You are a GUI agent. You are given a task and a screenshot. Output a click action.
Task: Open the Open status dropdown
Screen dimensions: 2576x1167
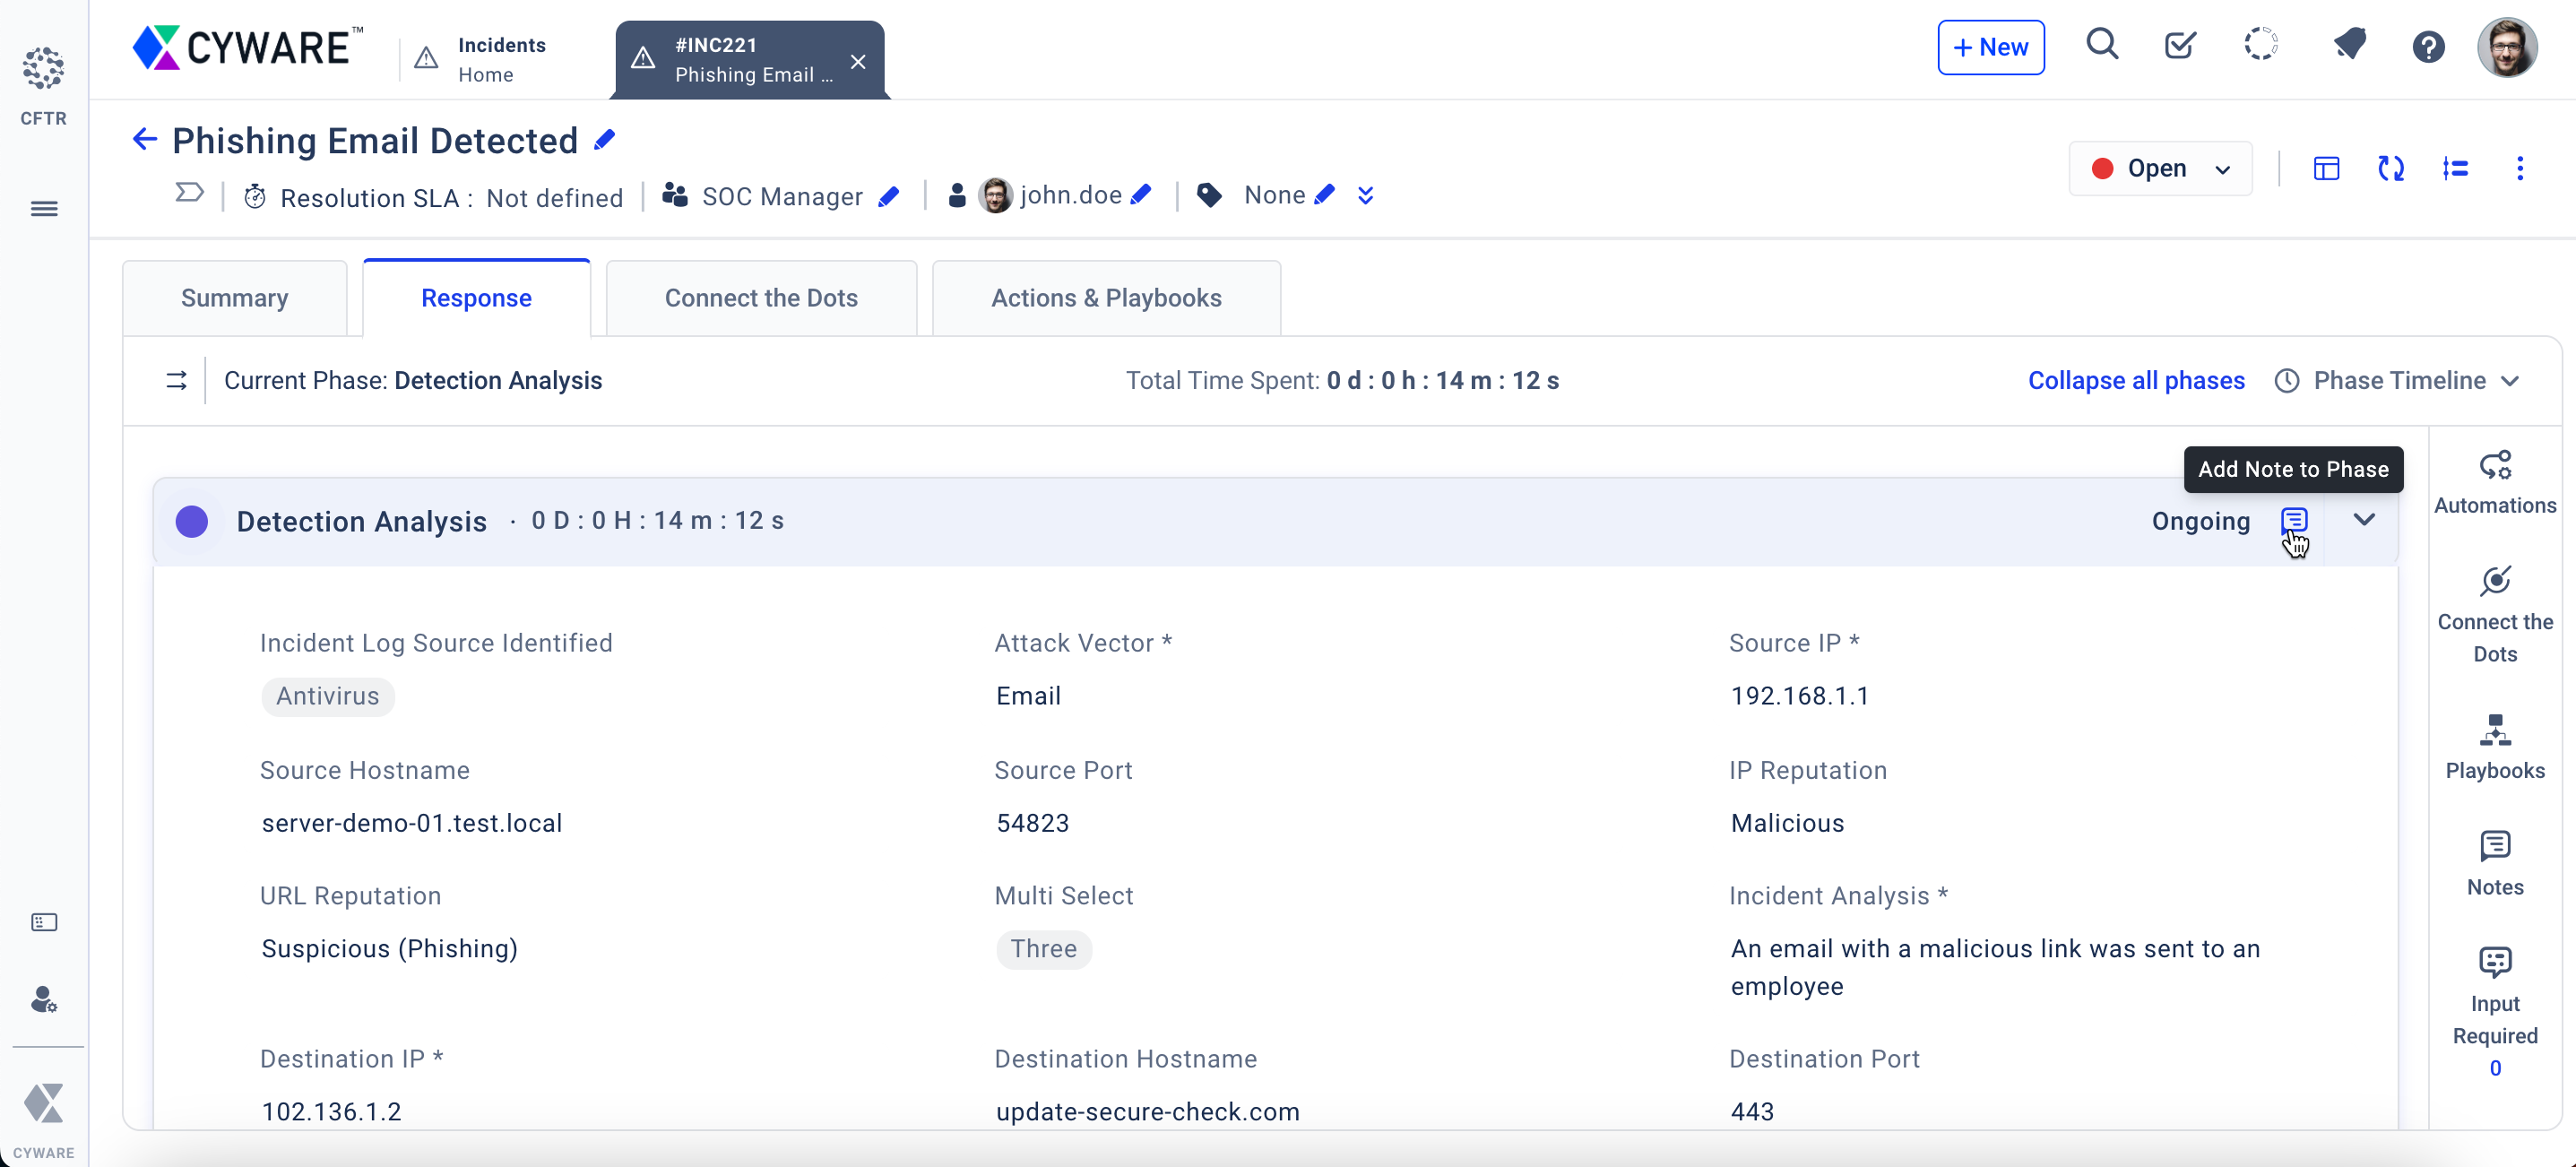click(x=2160, y=168)
